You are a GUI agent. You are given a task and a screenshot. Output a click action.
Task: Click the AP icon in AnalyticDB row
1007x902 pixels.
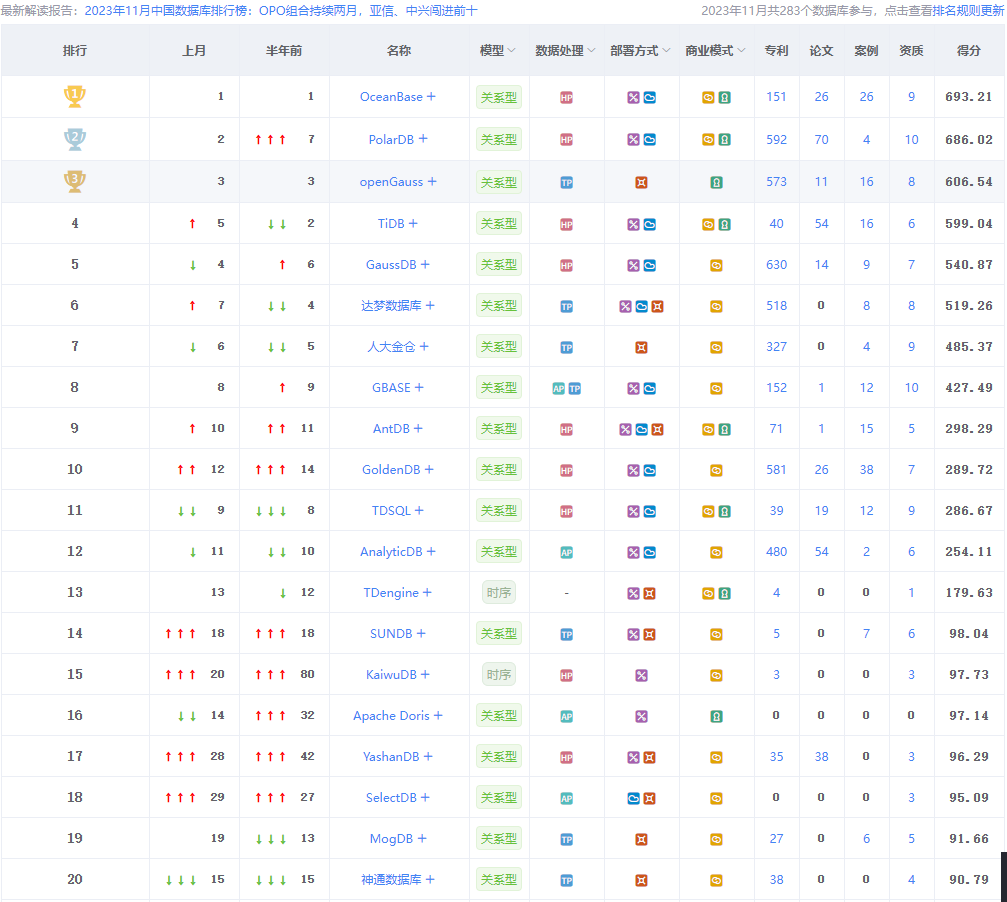[566, 552]
